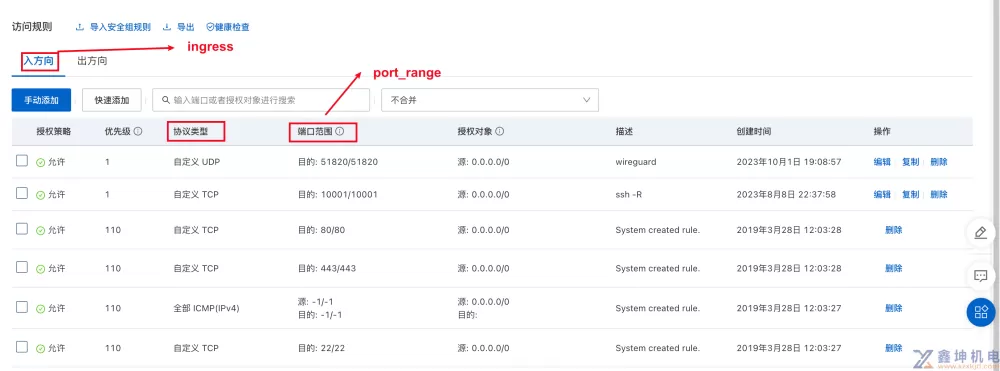Focus the port or authorization object search field
This screenshot has width=1000, height=371.
coord(261,100)
